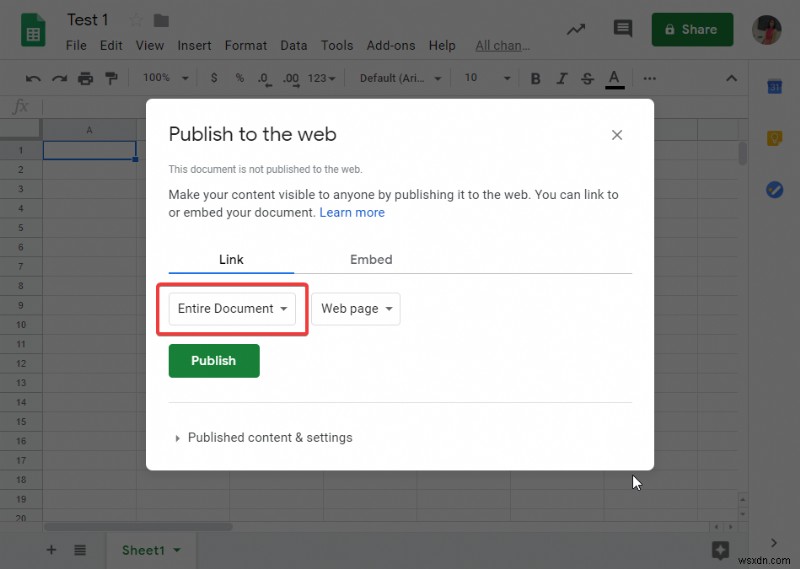Open the Entire Document dropdown
This screenshot has height=569, width=800.
pos(232,309)
